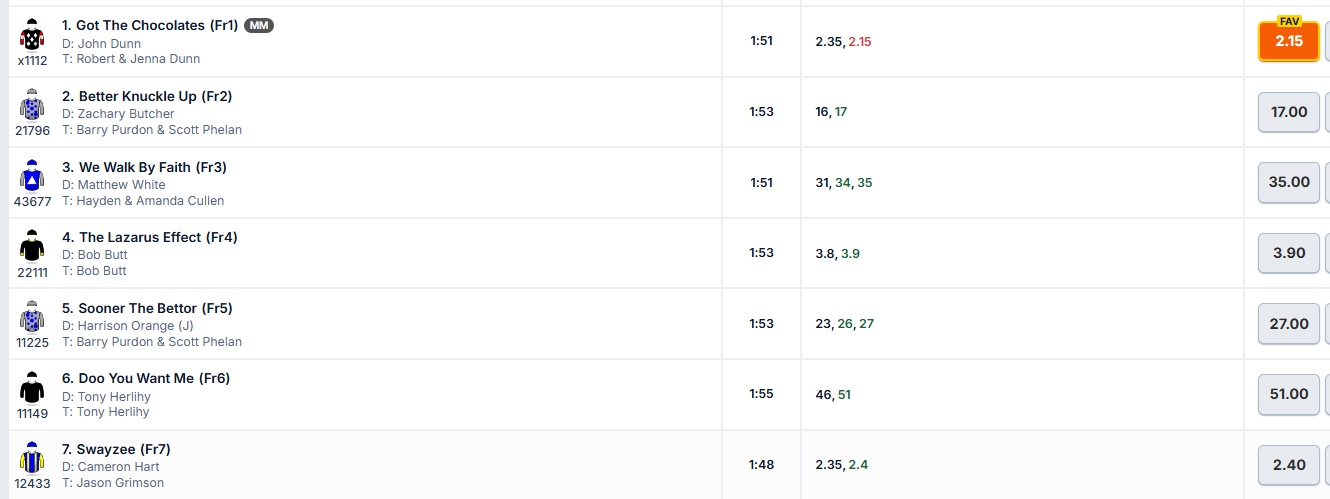Click Swayzee's striped jockey silks icon

[x=32, y=458]
